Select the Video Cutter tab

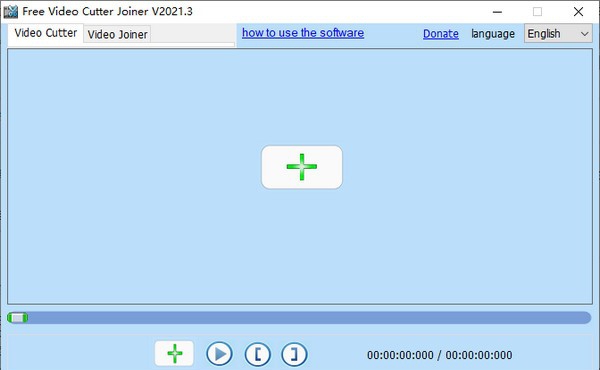point(46,33)
